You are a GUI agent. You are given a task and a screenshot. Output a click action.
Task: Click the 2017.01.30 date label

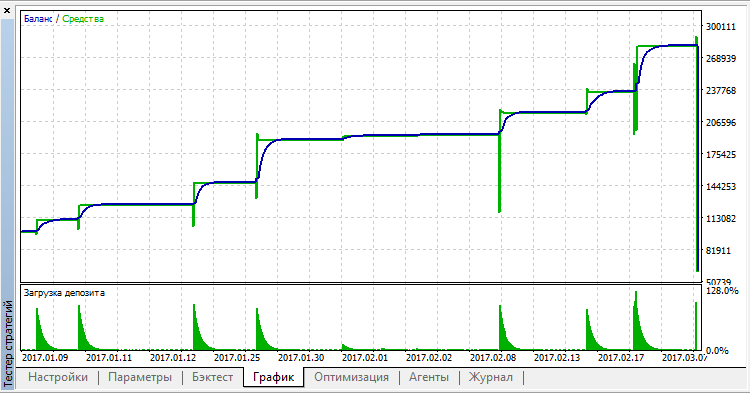click(x=301, y=357)
